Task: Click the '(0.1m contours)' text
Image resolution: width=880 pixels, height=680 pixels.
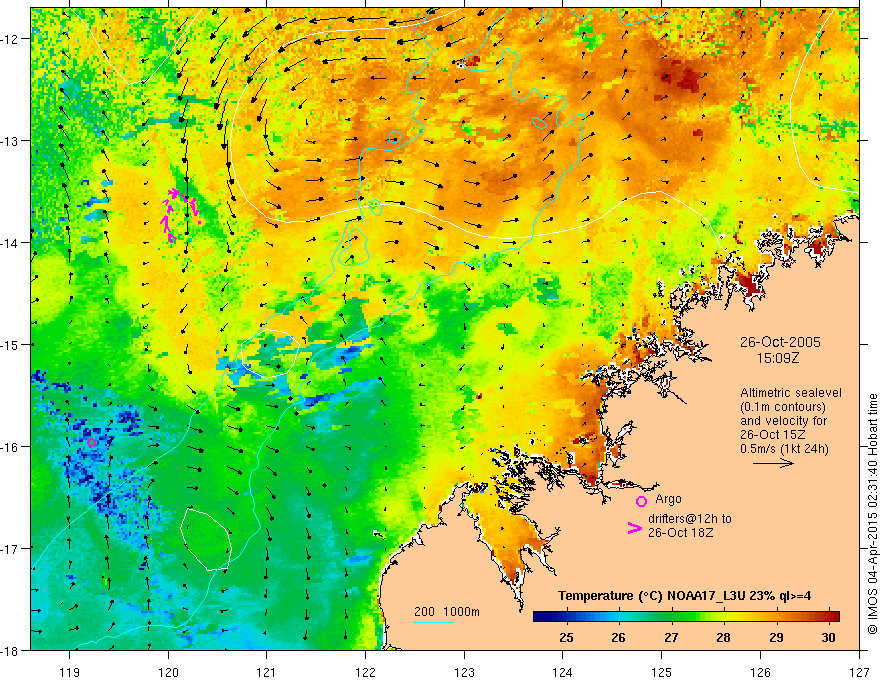Action: (783, 407)
